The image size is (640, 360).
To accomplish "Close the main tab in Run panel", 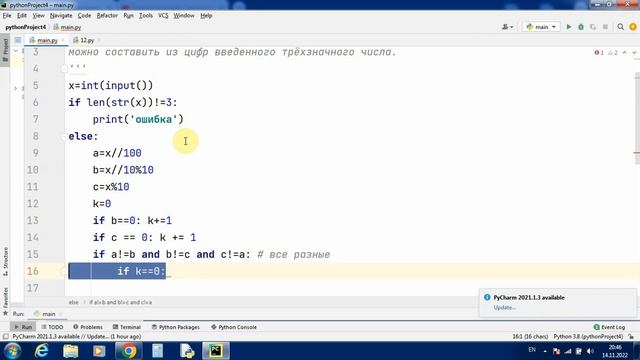I will (60, 314).
